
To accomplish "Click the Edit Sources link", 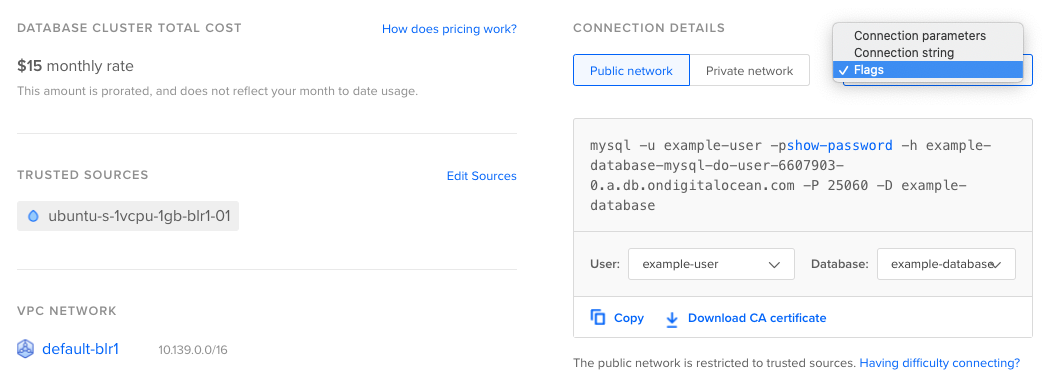I will point(481,176).
